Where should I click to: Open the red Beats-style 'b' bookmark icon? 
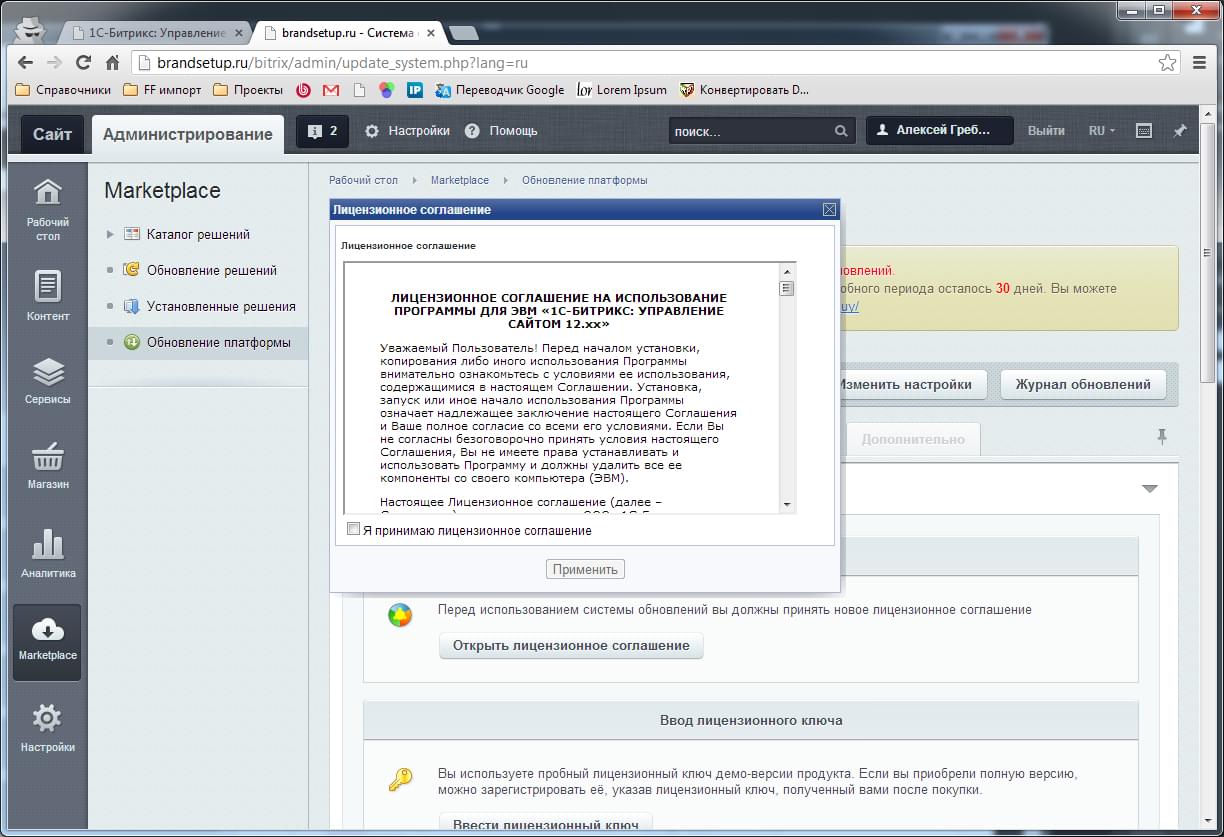[x=303, y=90]
